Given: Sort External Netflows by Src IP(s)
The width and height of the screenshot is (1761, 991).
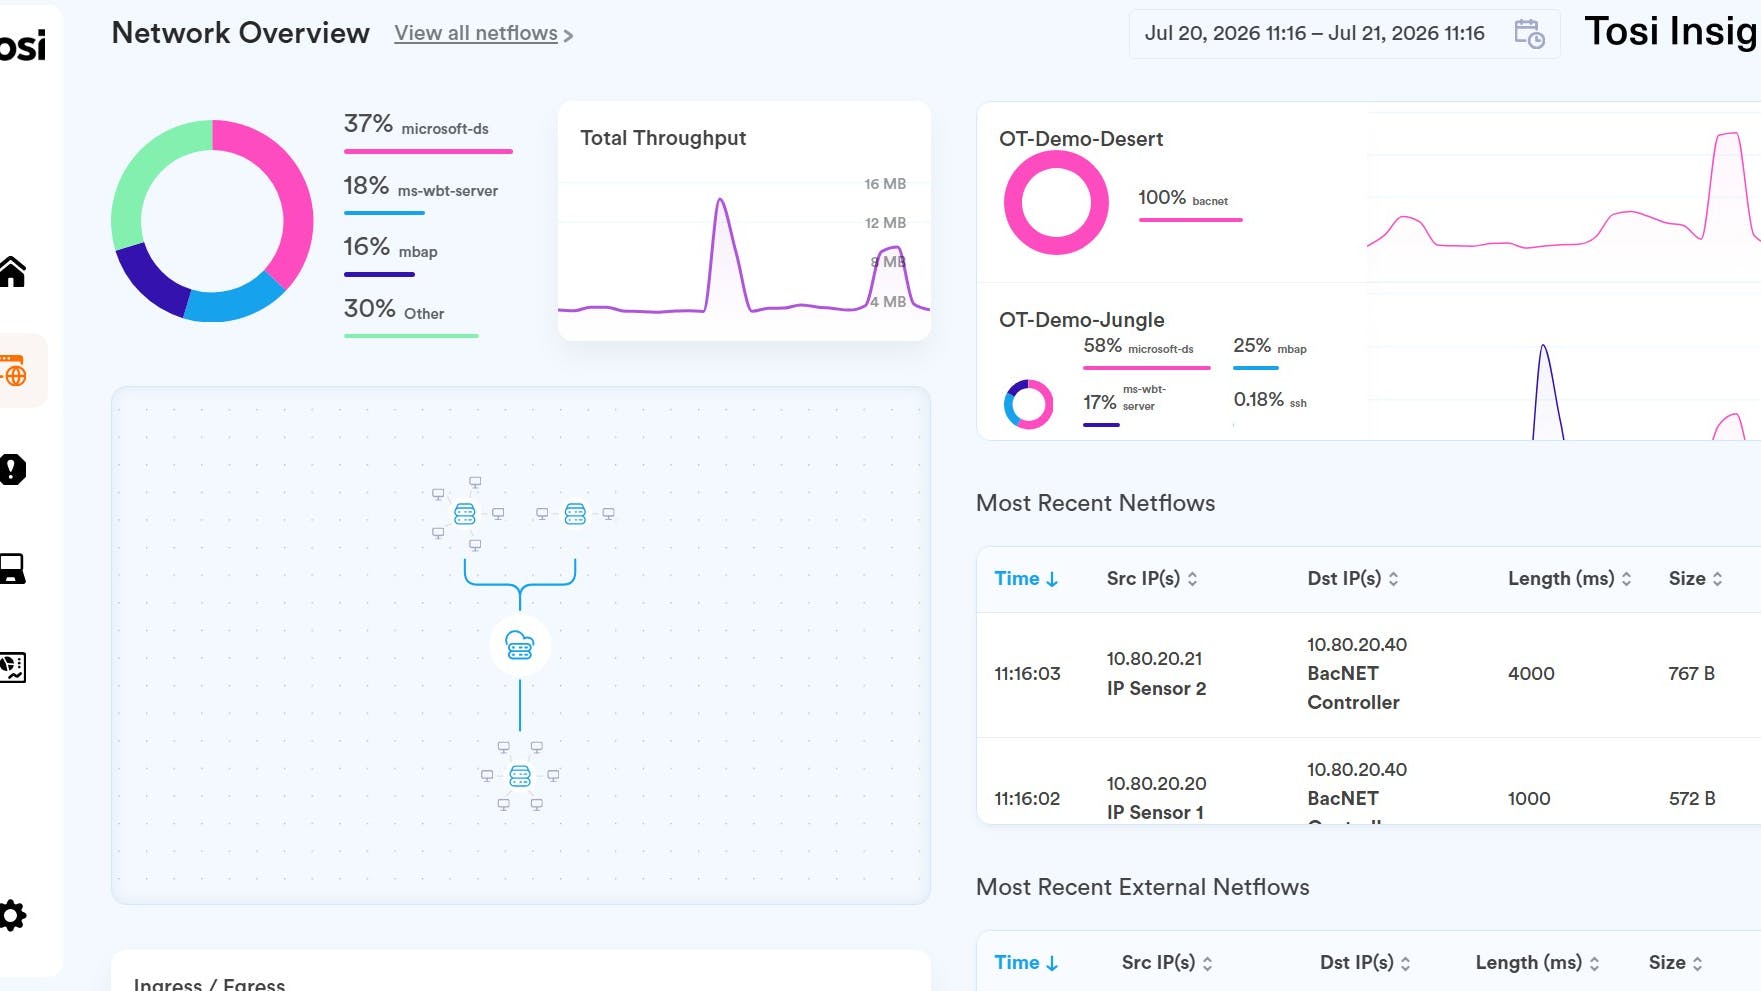Looking at the screenshot, I should tap(1167, 962).
